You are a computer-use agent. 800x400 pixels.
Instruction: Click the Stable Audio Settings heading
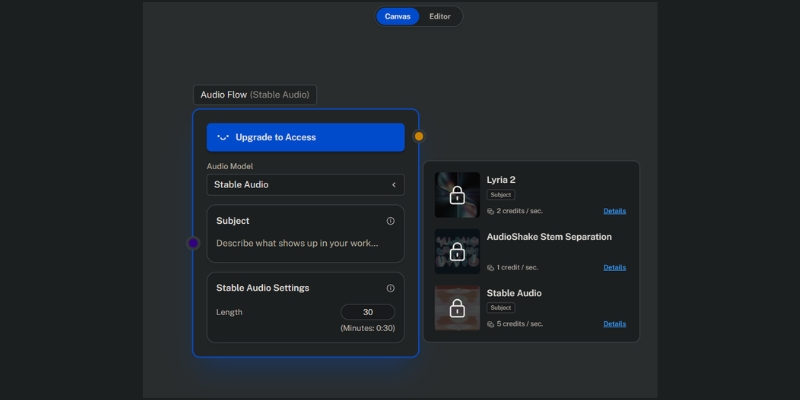point(263,288)
